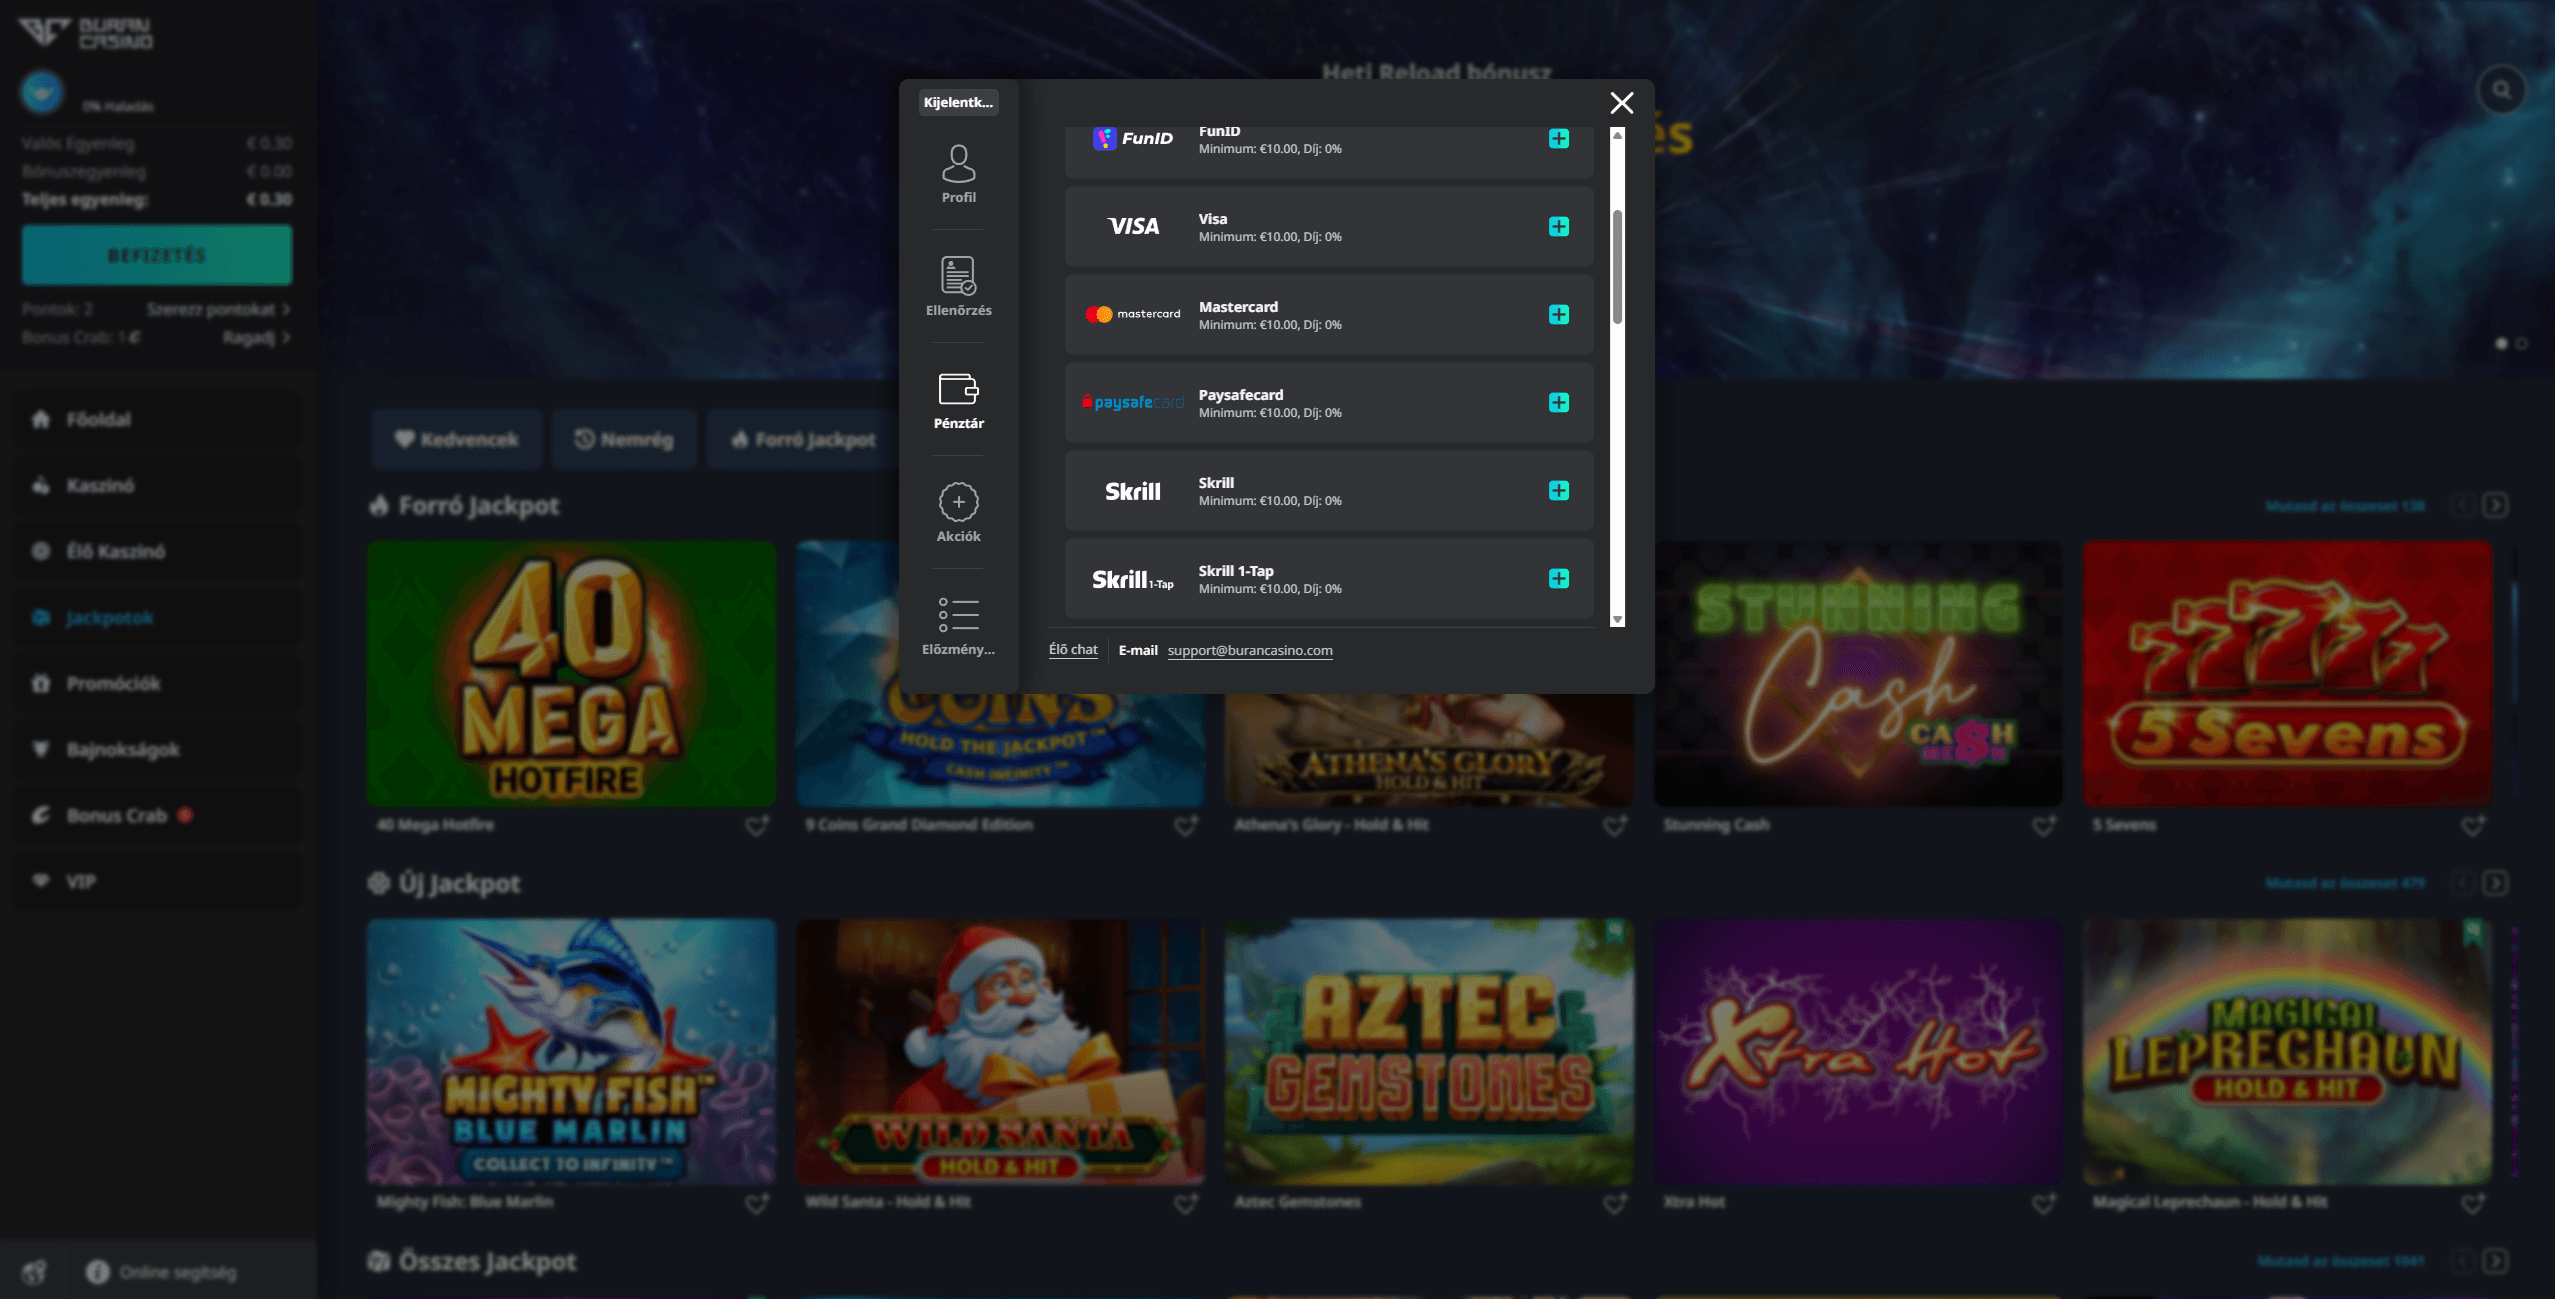2555x1299 pixels.
Task: Open the Ellenőrzés verification icon
Action: tap(958, 277)
